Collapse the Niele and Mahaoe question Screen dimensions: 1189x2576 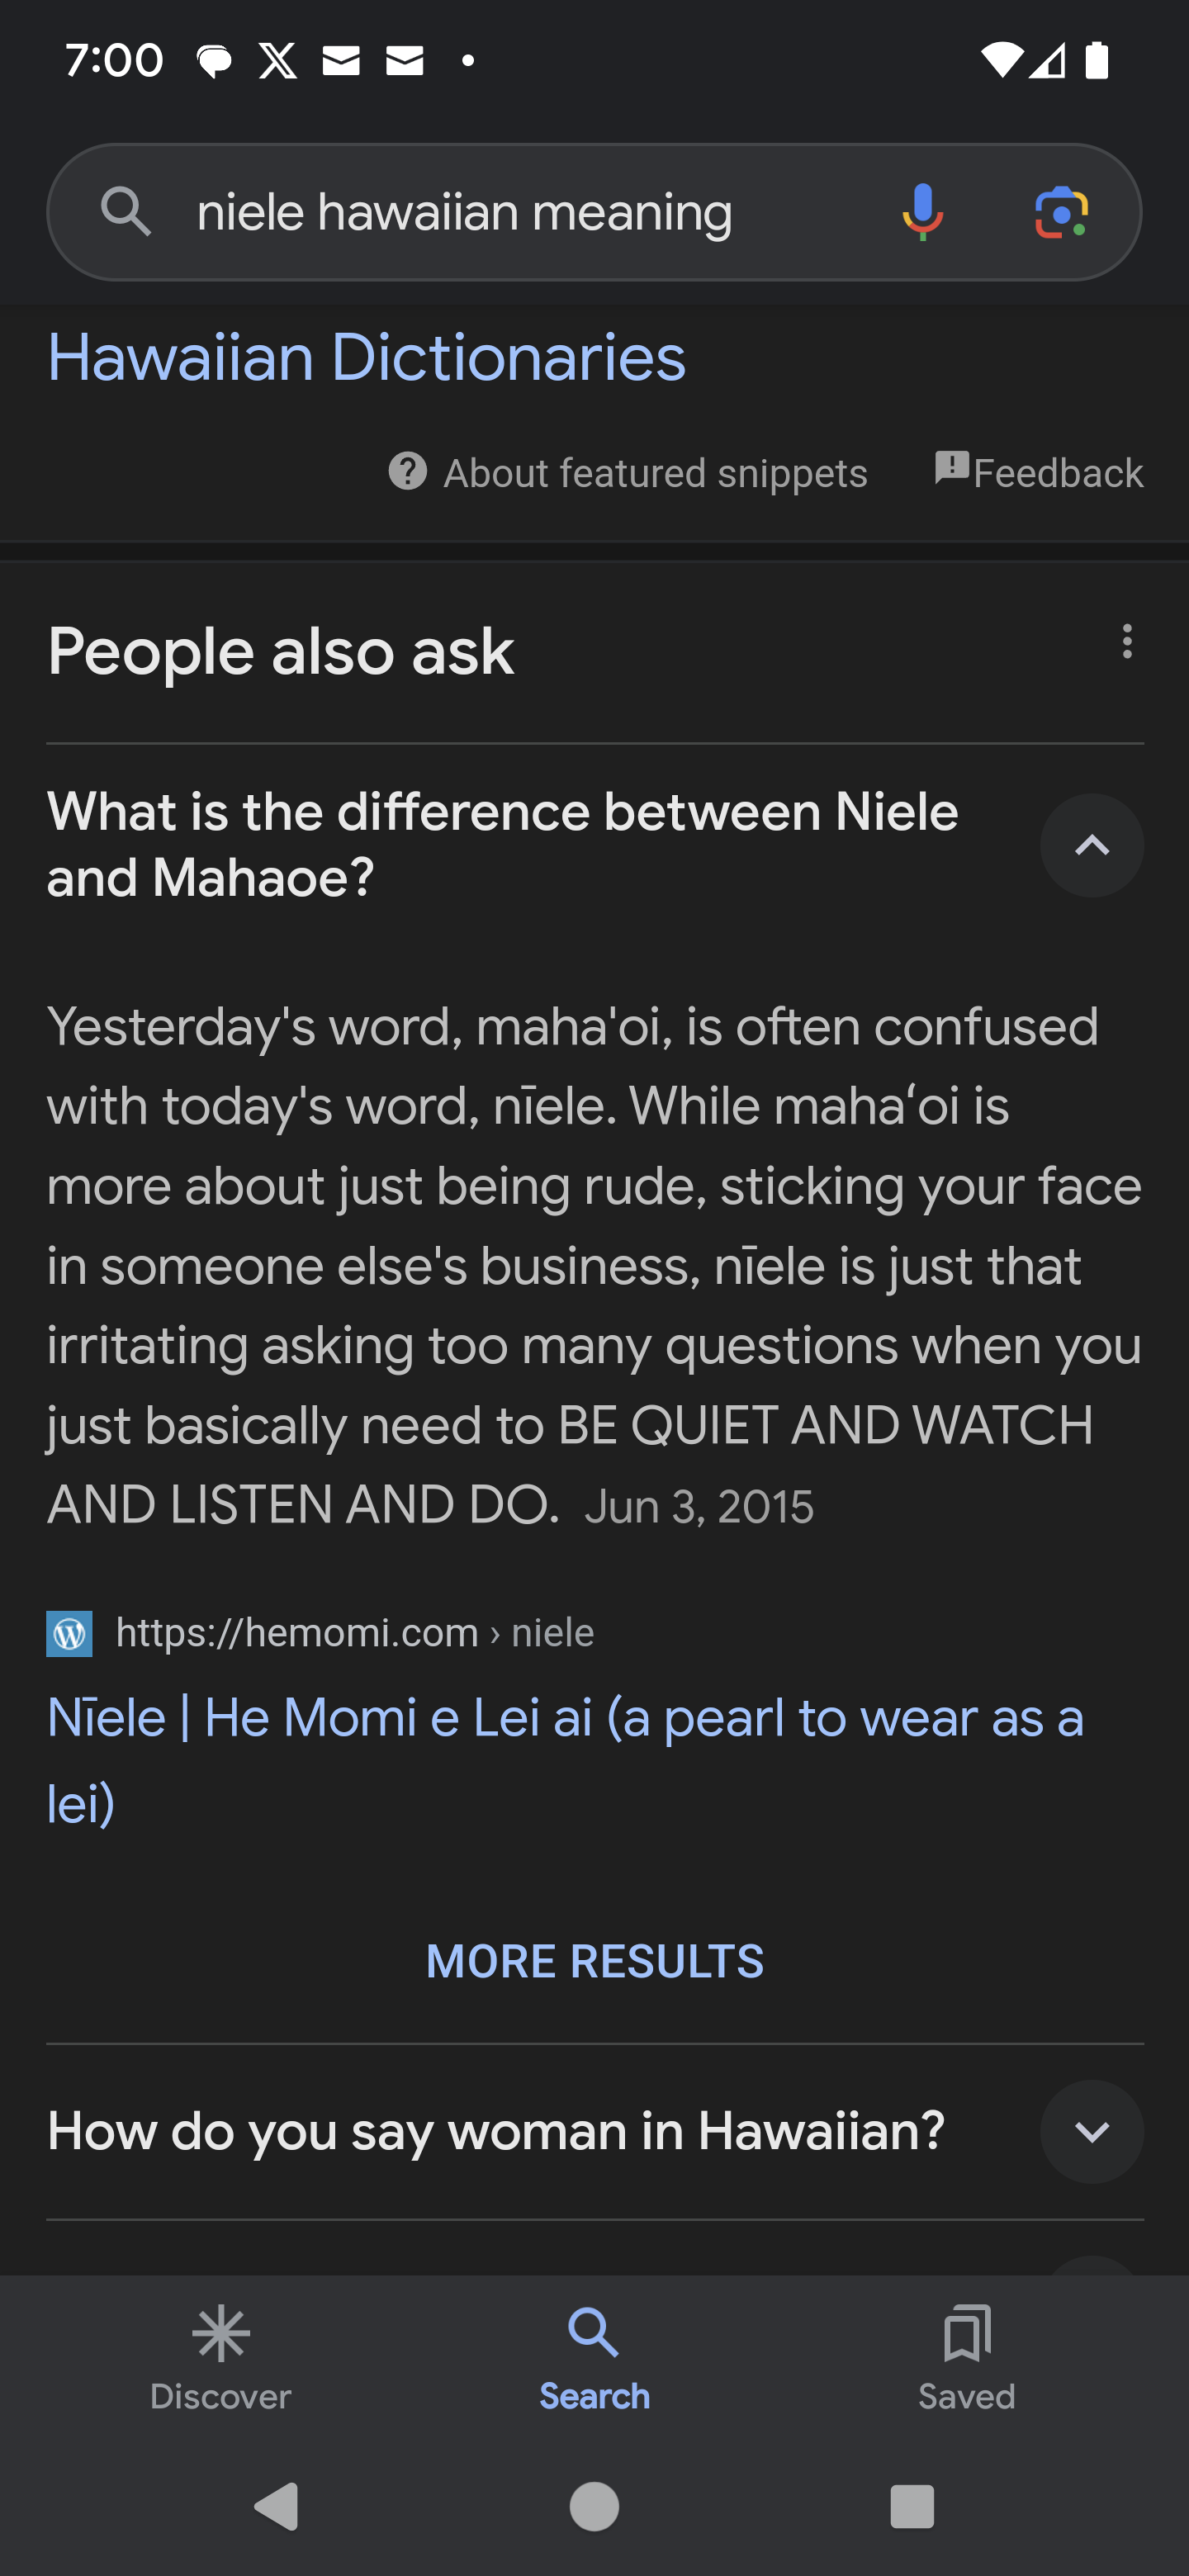[x=1091, y=845]
